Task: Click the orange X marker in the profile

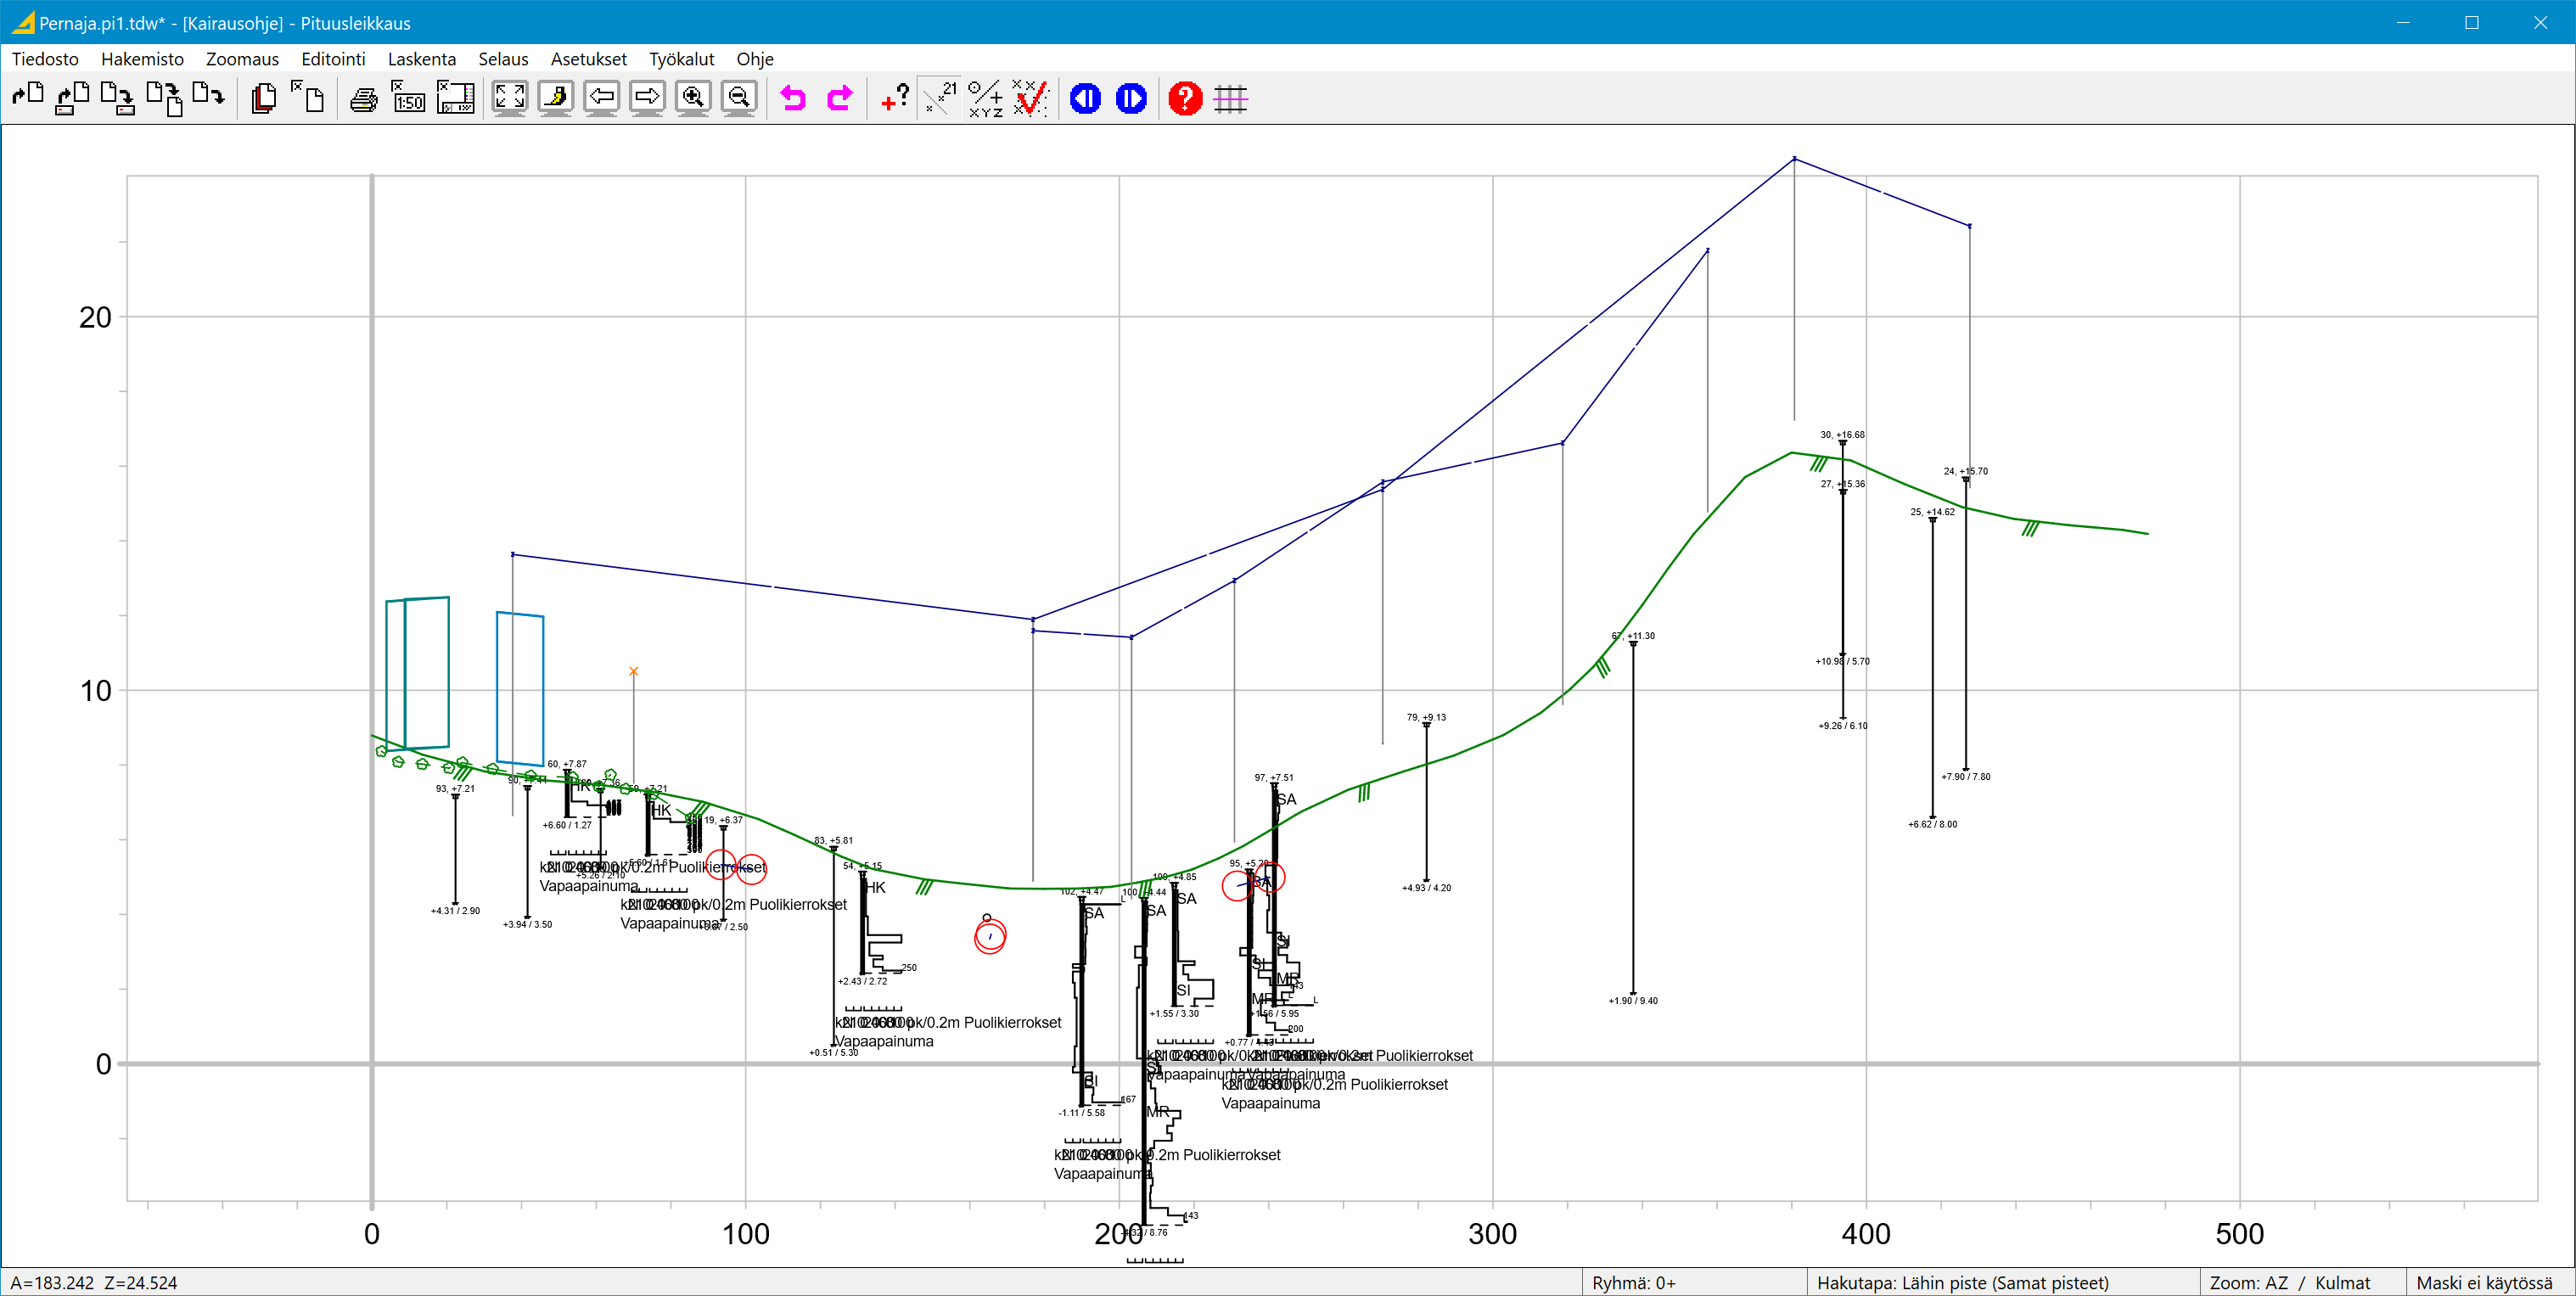Action: click(x=633, y=671)
